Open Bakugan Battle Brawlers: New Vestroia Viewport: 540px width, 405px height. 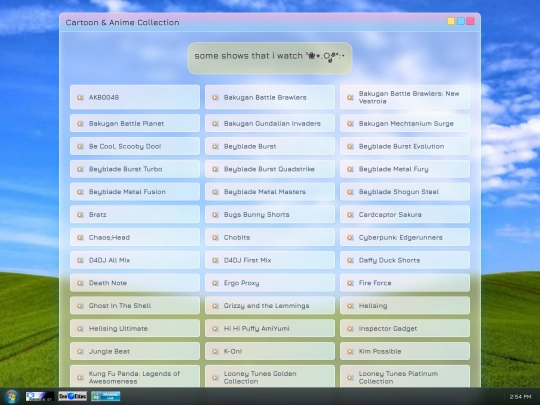coord(405,97)
